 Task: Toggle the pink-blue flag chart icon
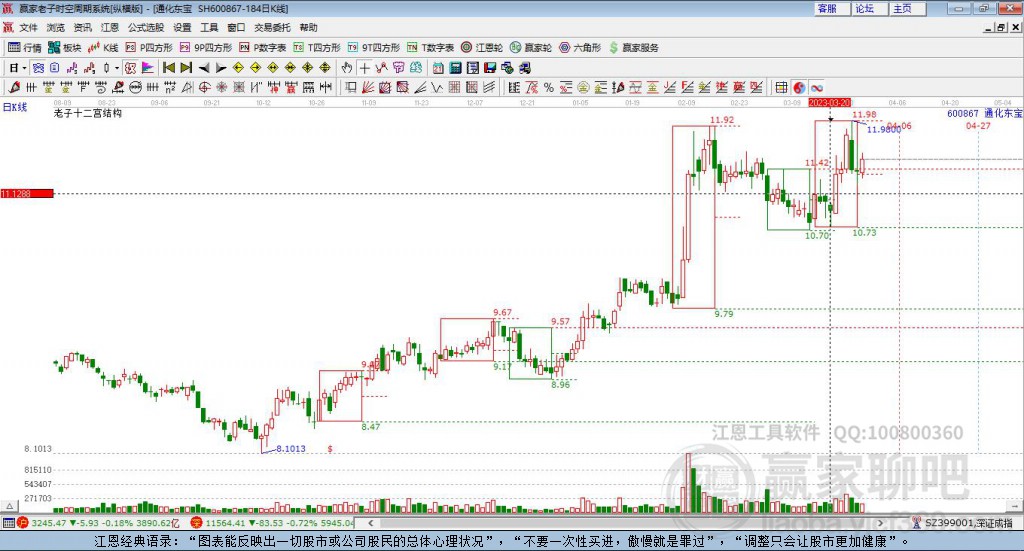click(x=148, y=68)
